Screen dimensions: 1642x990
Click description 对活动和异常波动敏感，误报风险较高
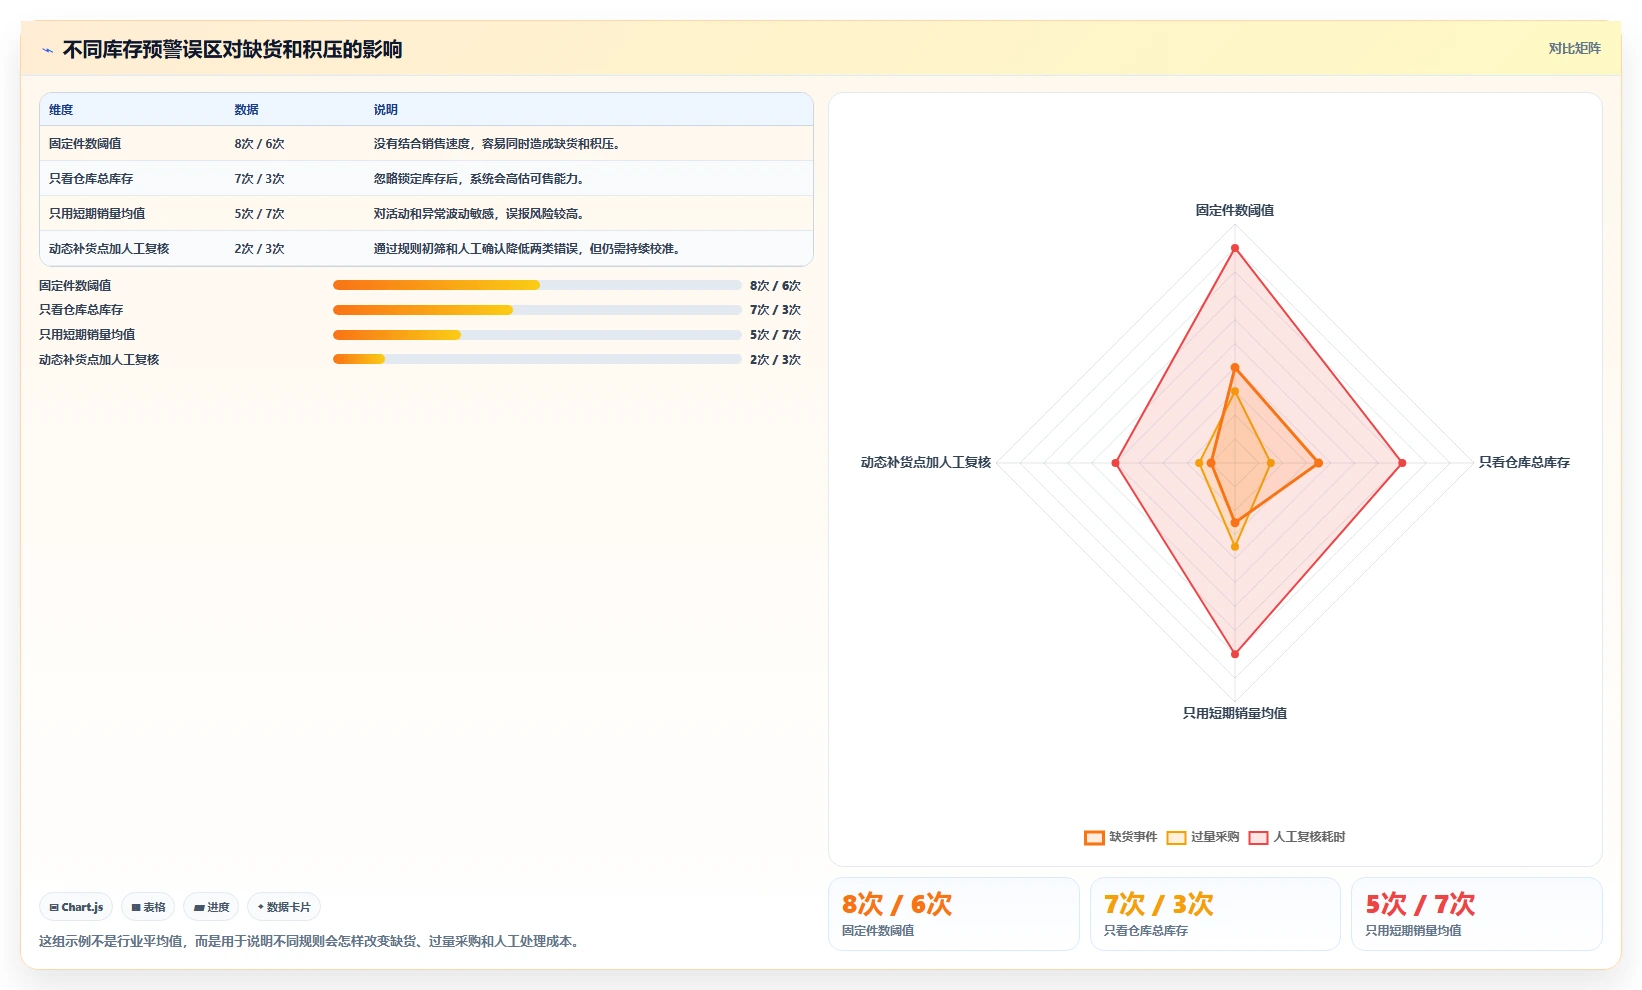point(479,214)
